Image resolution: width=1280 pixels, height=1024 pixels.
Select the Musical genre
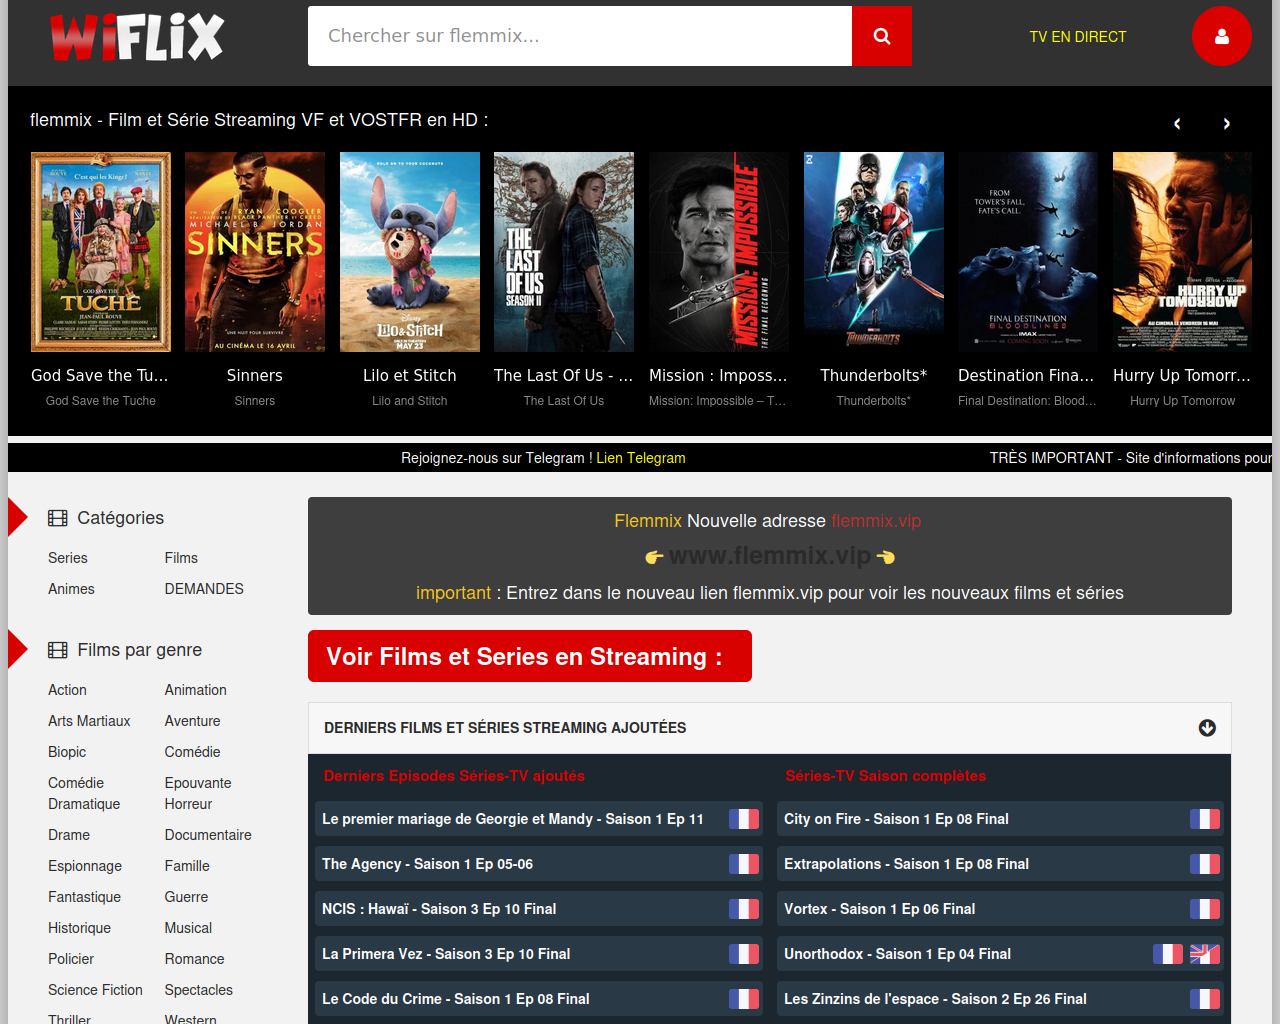(188, 928)
